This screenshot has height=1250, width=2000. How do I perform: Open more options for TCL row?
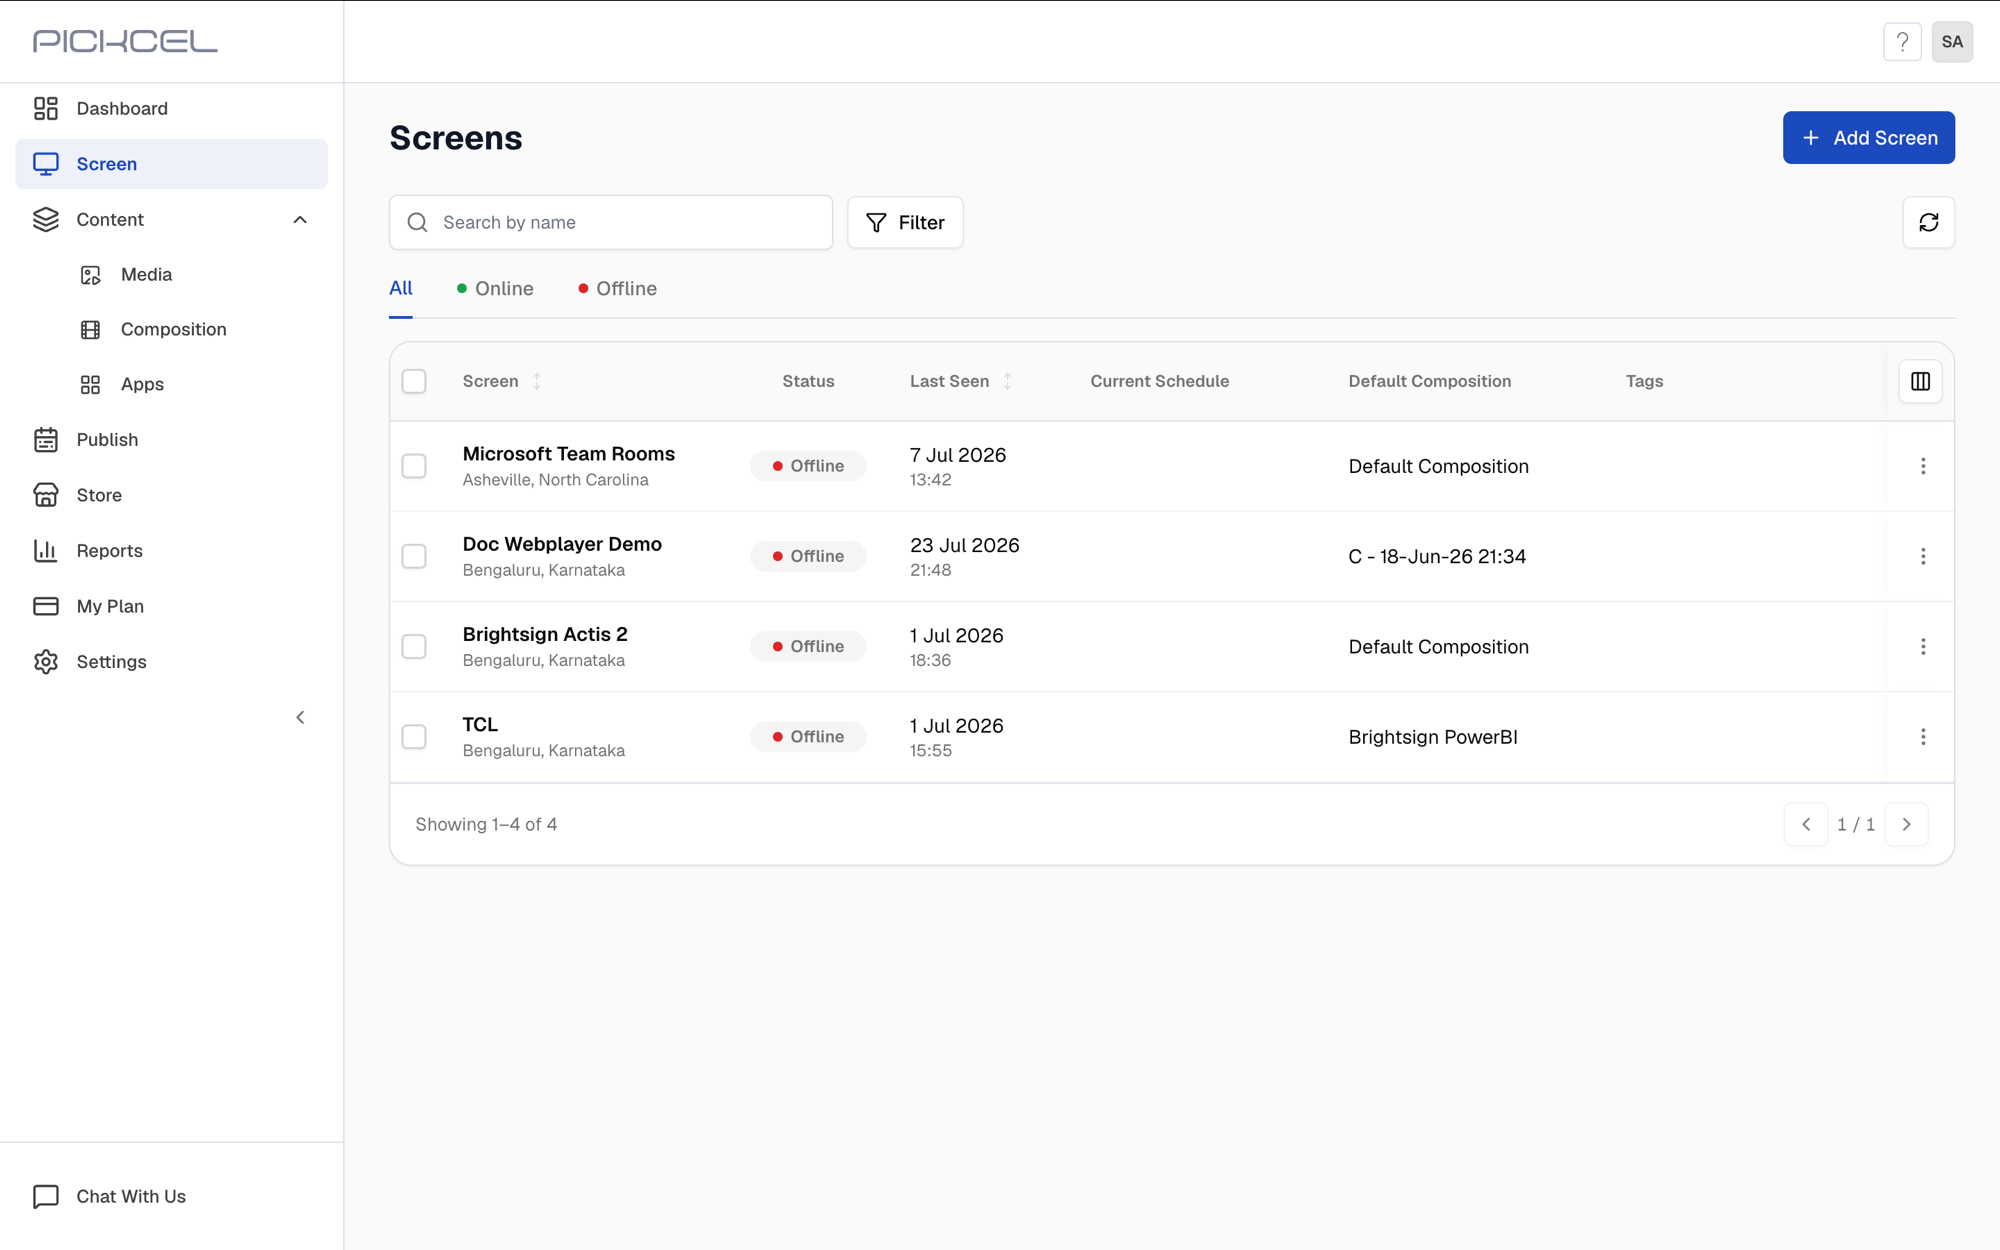1922,737
